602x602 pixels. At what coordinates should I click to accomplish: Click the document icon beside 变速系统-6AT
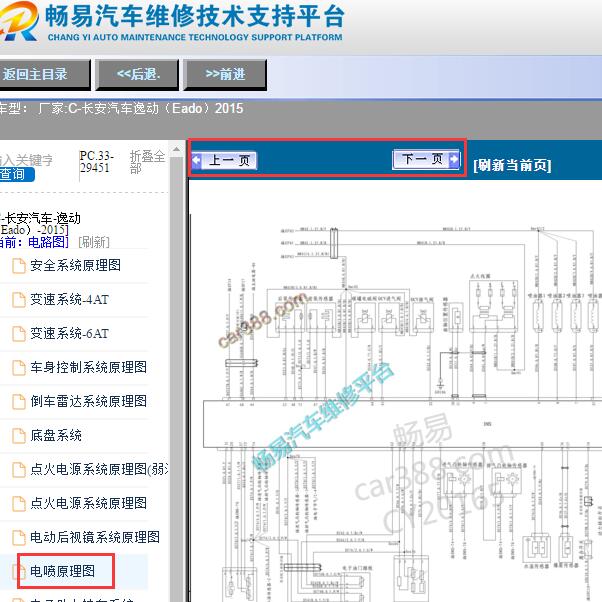(x=18, y=334)
